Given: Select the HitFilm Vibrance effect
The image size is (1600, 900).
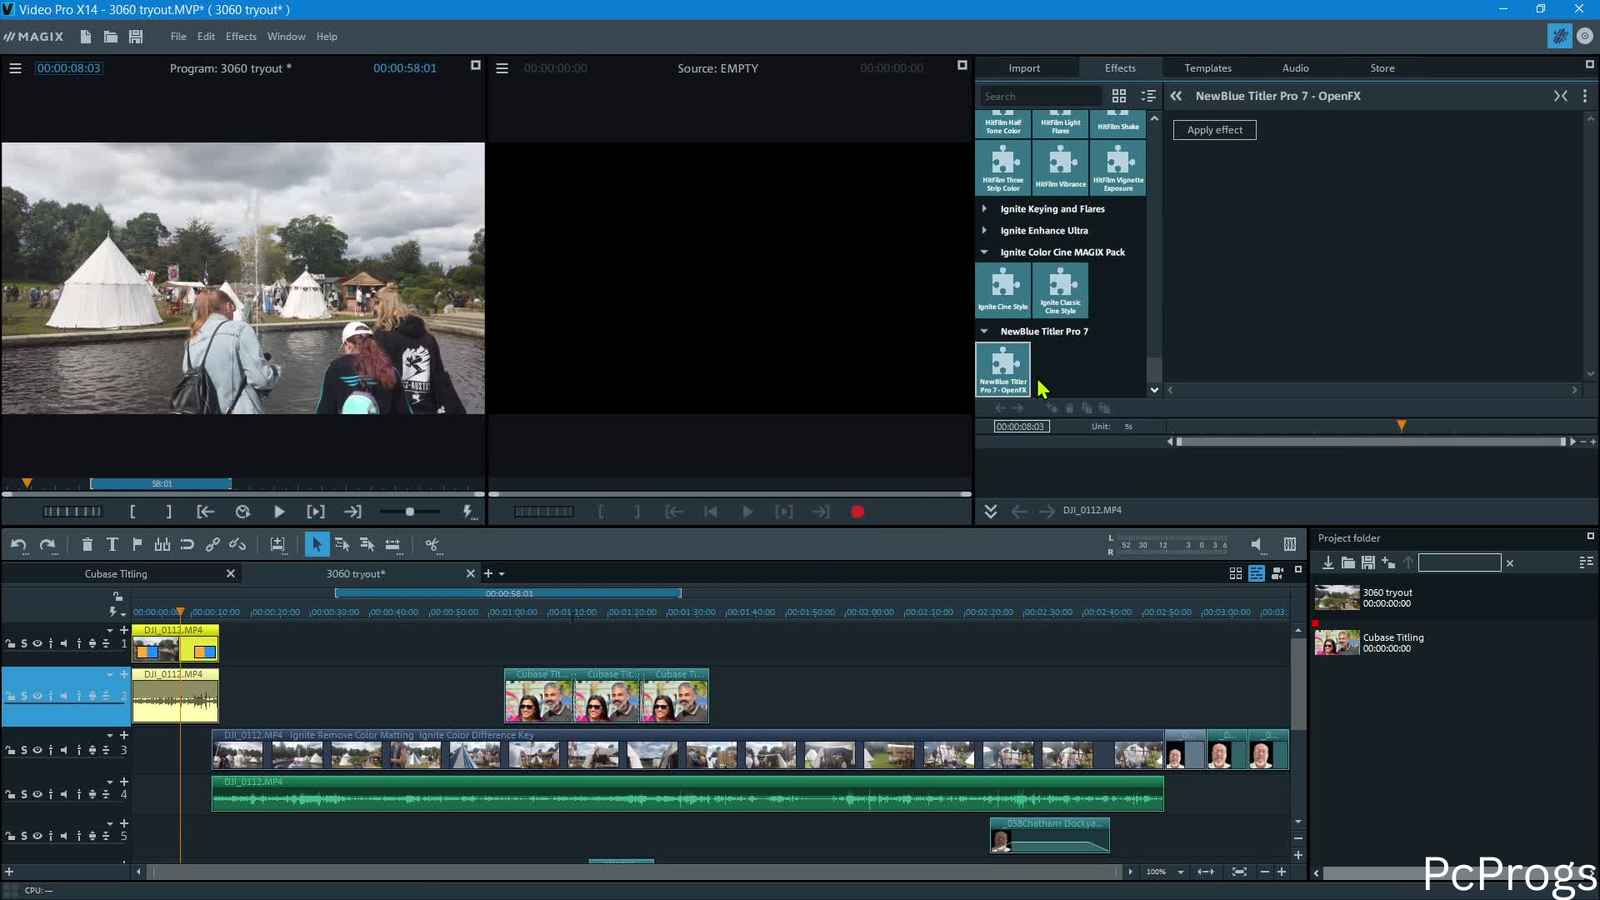Looking at the screenshot, I should coord(1061,167).
